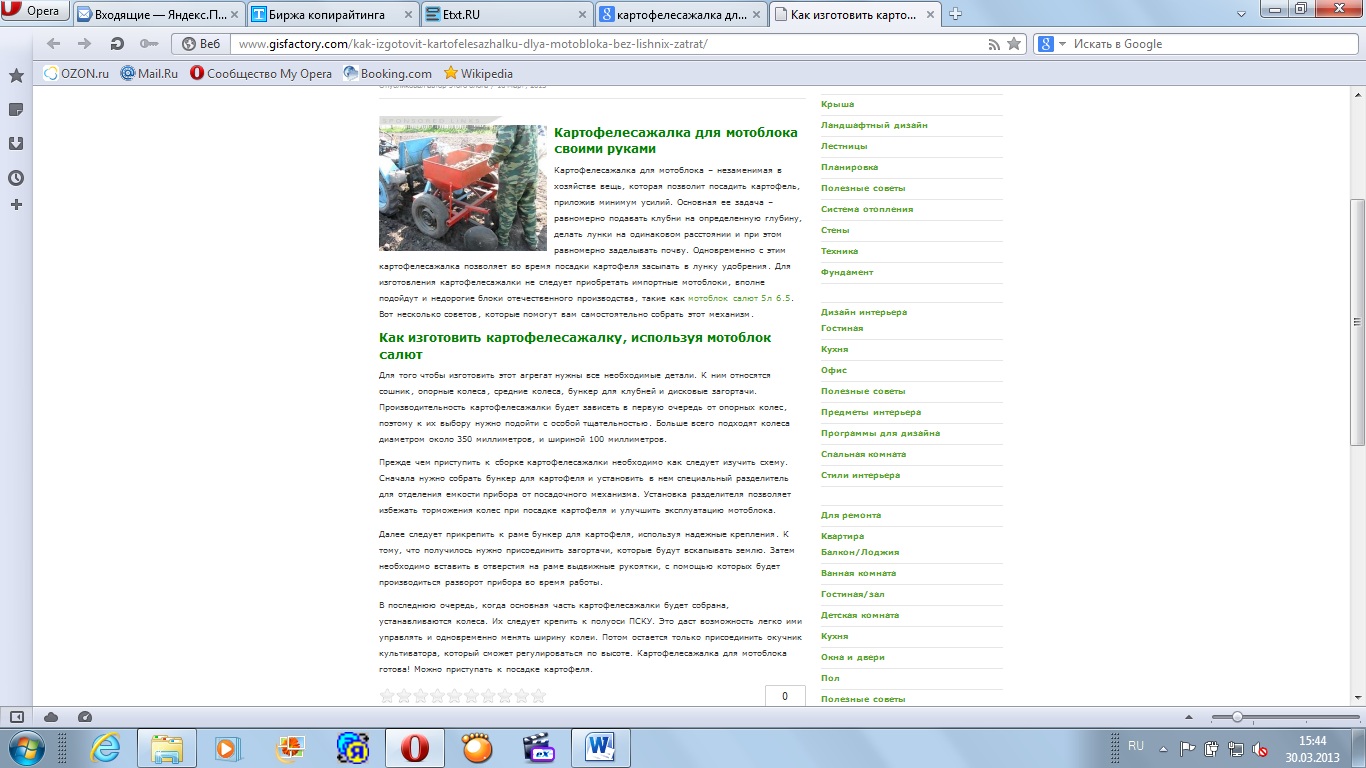Focus the 'Искать в Google' search field
The image size is (1366, 768).
tap(1212, 44)
